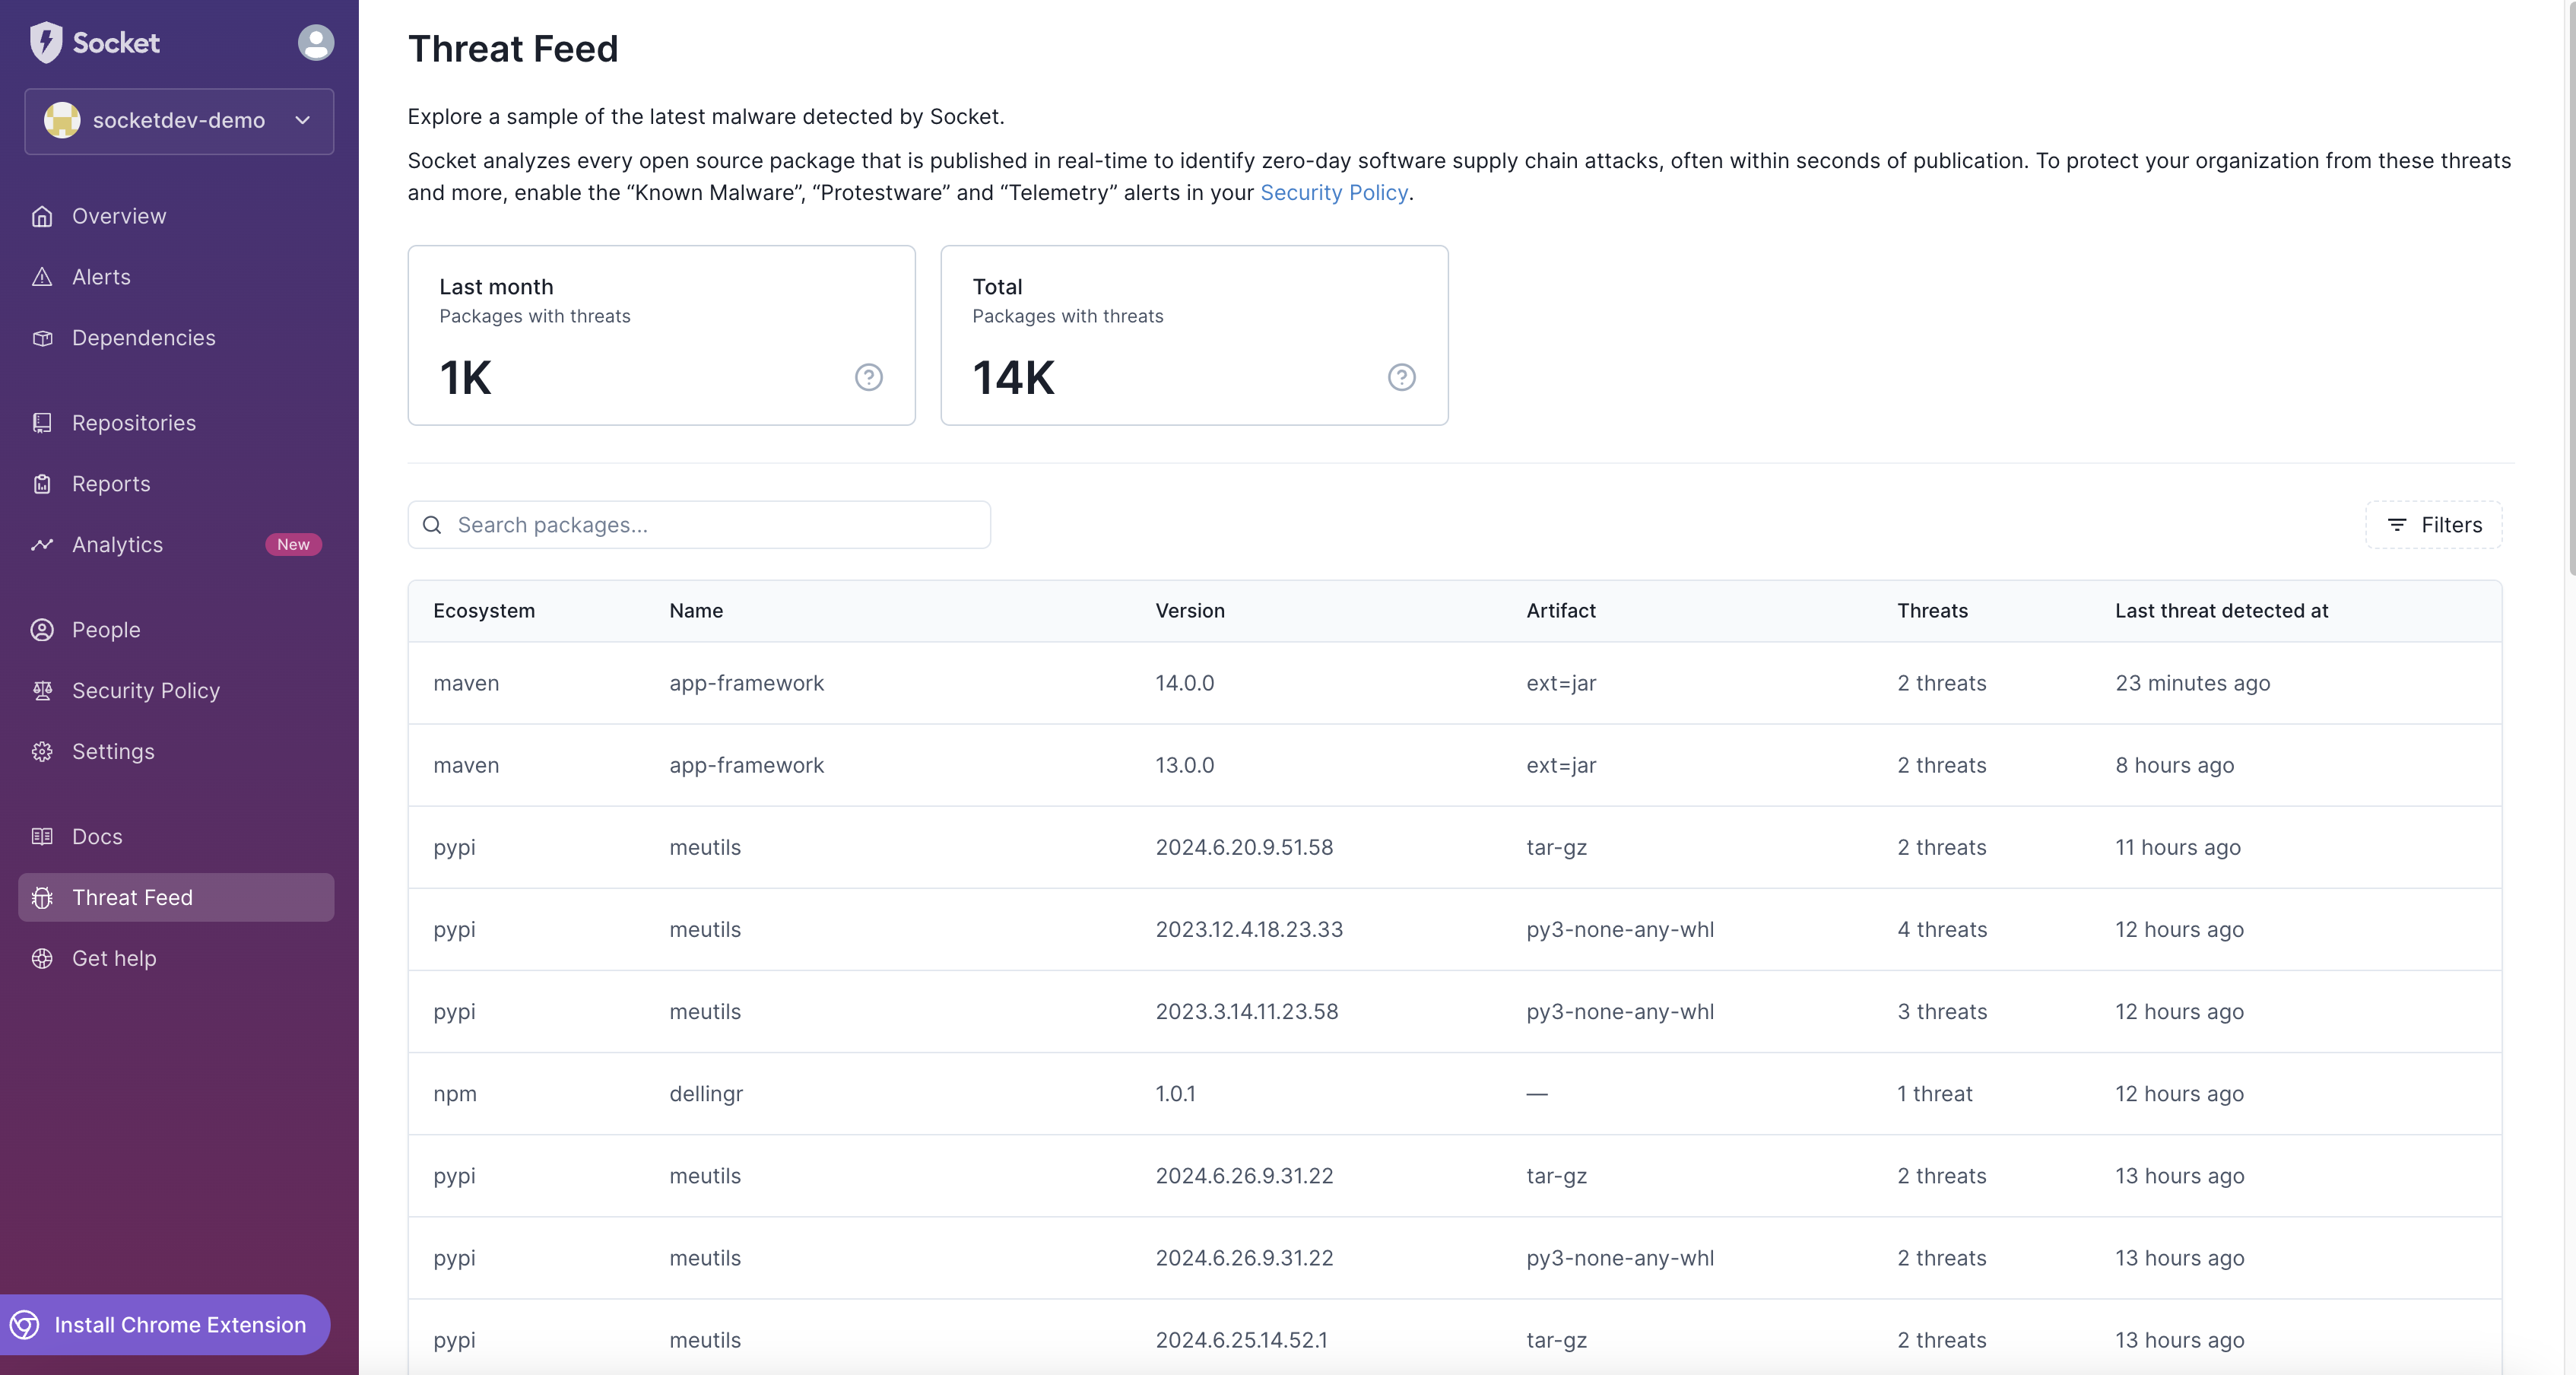Go to Alerts in sidebar
The width and height of the screenshot is (2576, 1375).
pyautogui.click(x=176, y=277)
